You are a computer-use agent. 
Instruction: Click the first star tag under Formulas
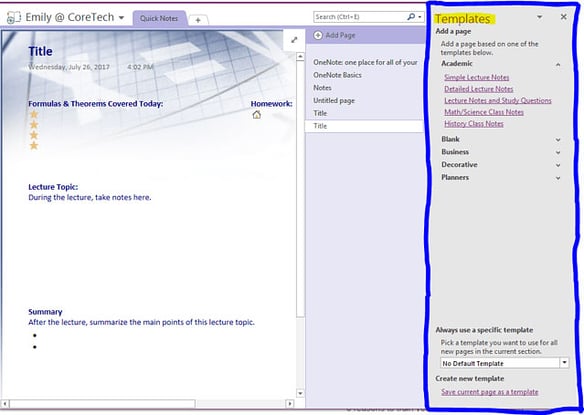34,114
